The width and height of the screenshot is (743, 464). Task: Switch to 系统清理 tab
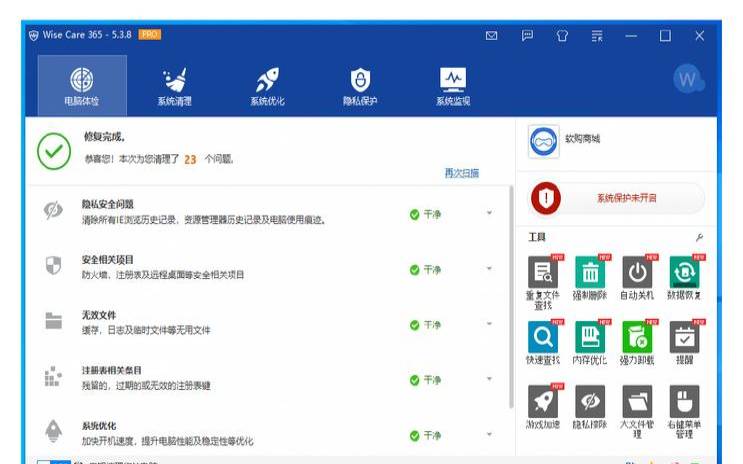(x=175, y=85)
